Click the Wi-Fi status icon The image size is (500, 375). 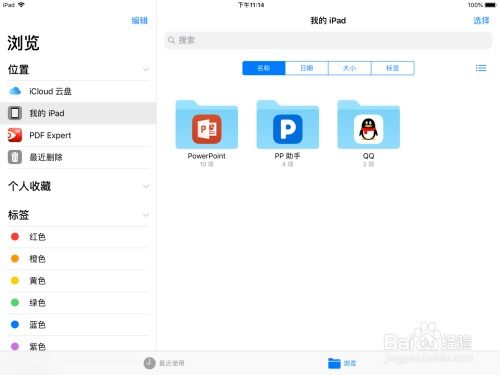(x=21, y=5)
